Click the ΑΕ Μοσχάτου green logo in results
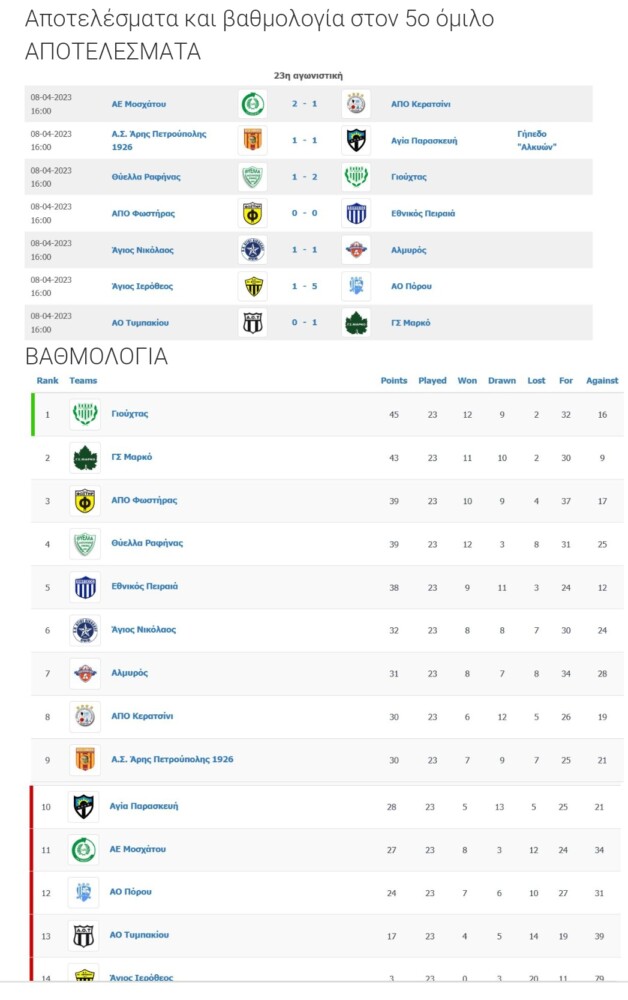The width and height of the screenshot is (628, 1000). (252, 104)
